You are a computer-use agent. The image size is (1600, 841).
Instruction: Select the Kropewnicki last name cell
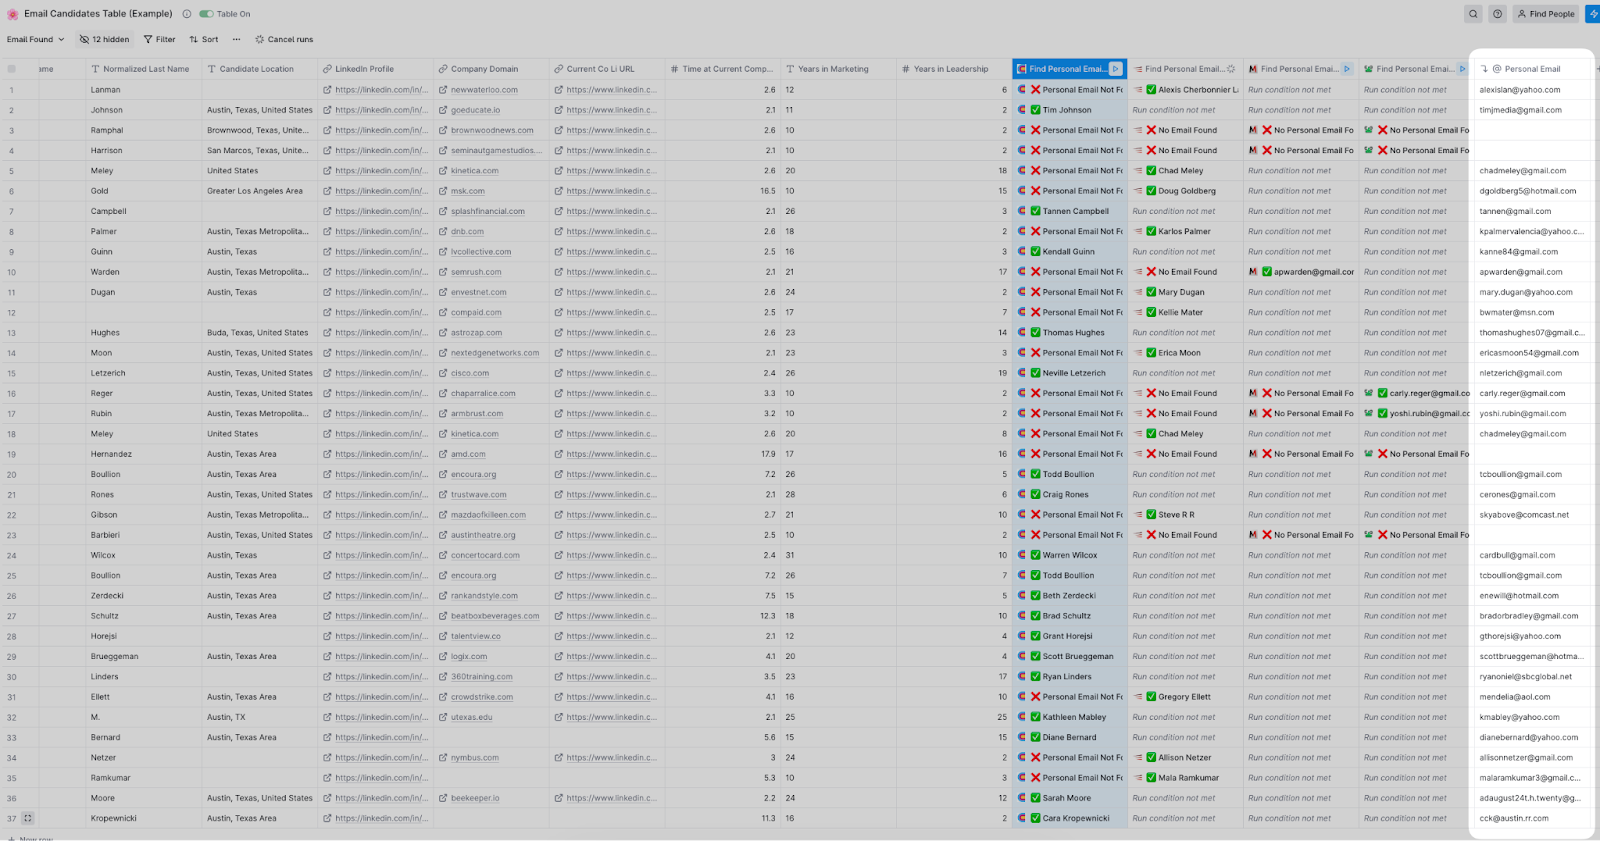click(143, 818)
